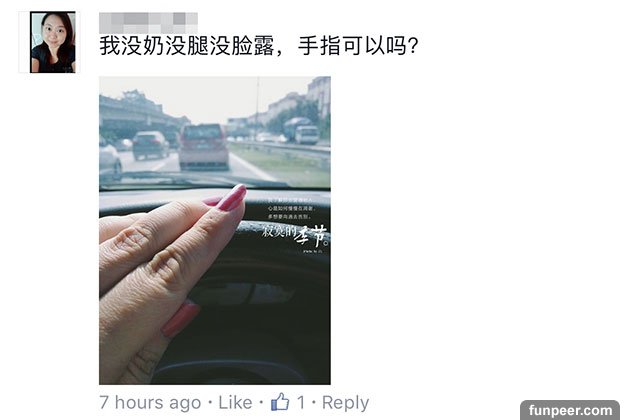Click Reply below the comment

point(345,403)
